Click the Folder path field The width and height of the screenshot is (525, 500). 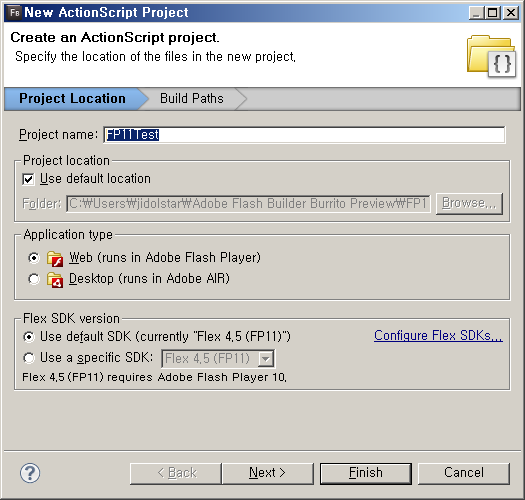(x=248, y=204)
